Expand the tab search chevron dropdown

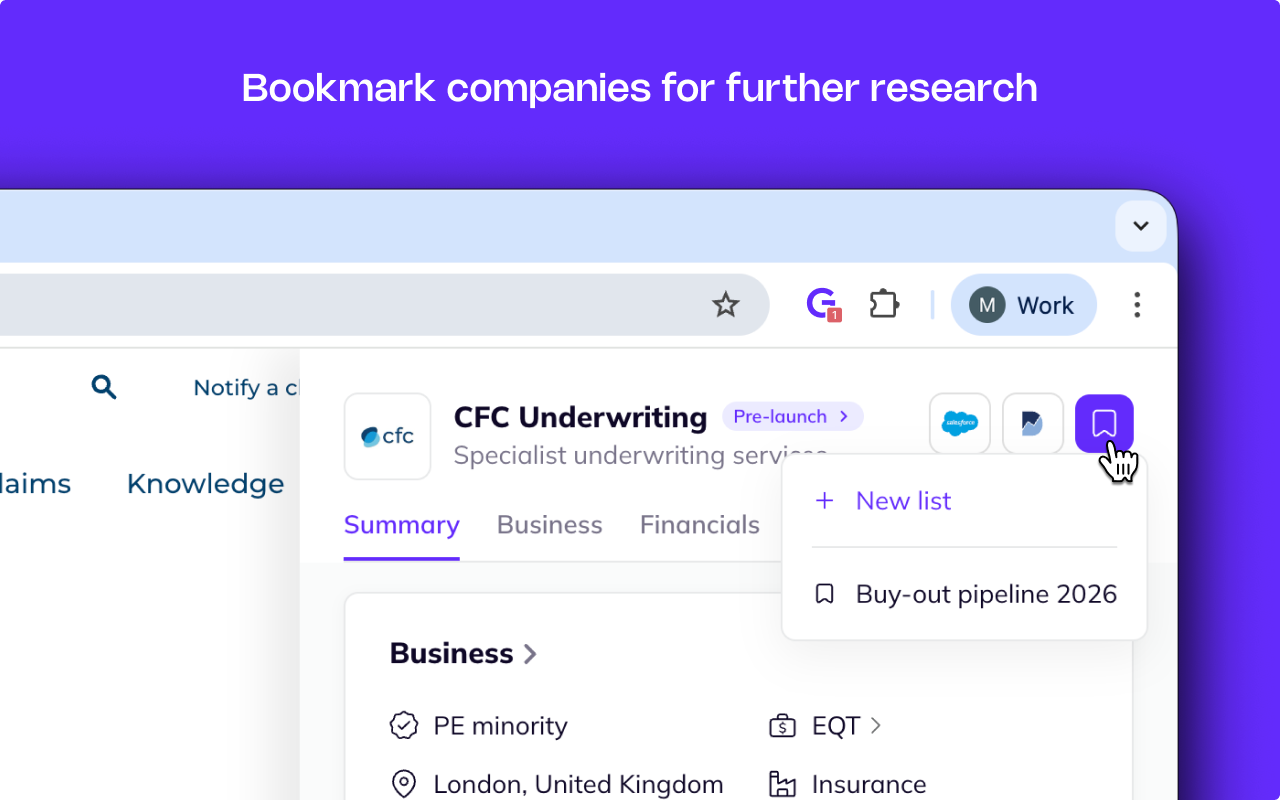pos(1141,226)
